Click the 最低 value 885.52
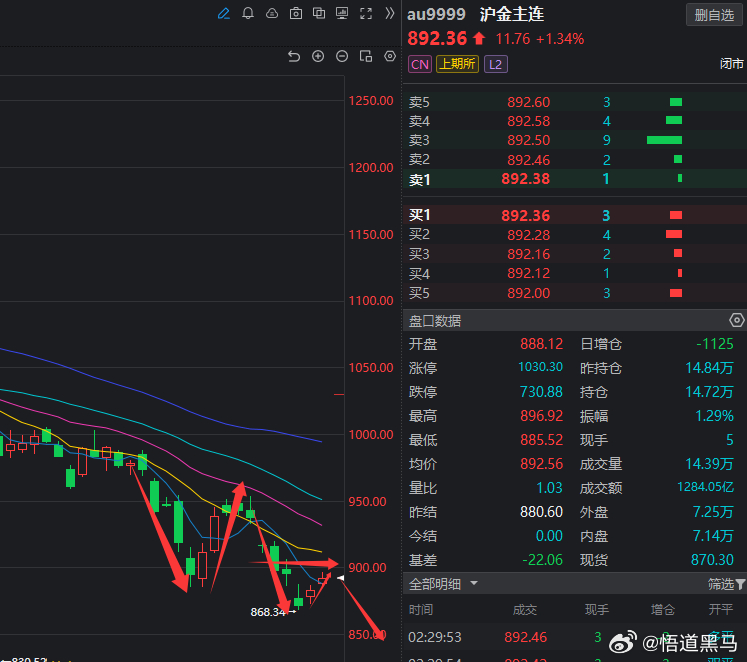 (x=541, y=440)
